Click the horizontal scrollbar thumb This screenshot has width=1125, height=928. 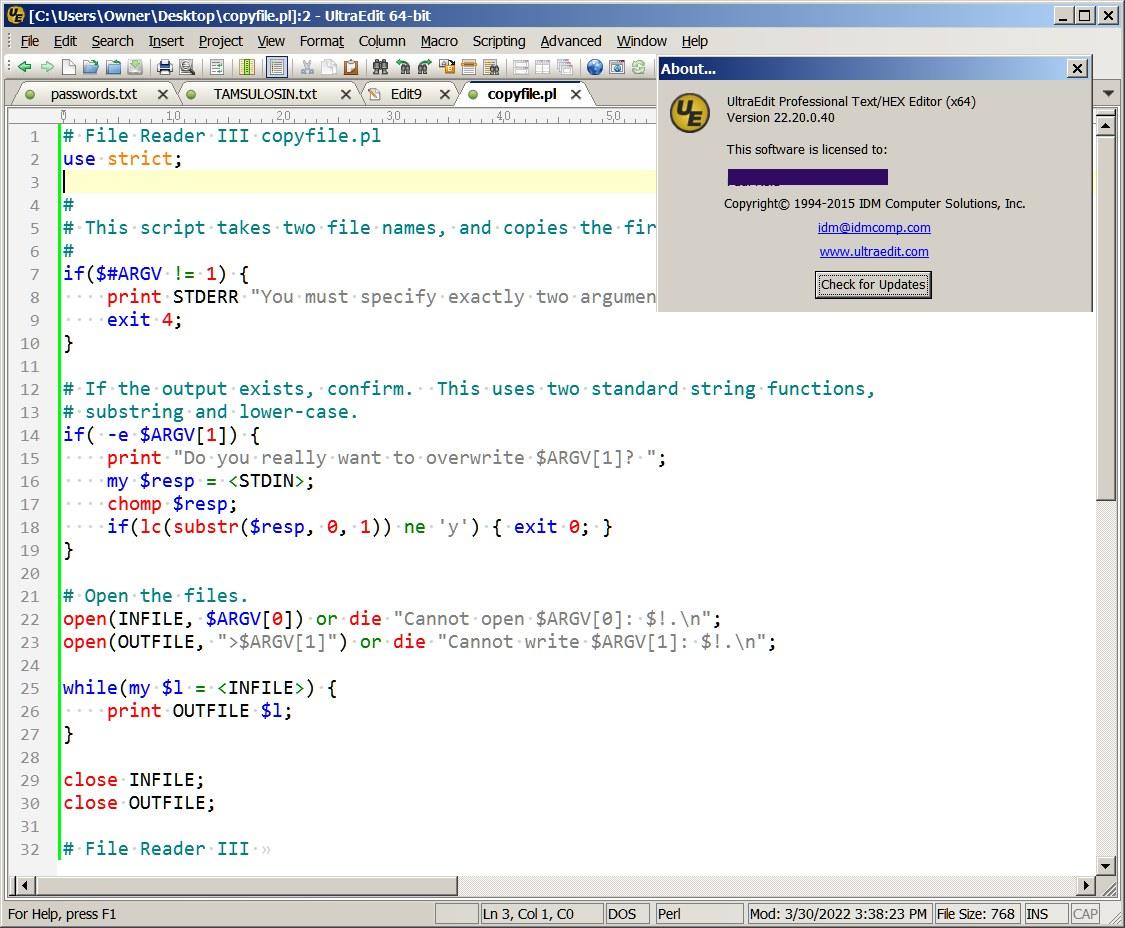248,886
